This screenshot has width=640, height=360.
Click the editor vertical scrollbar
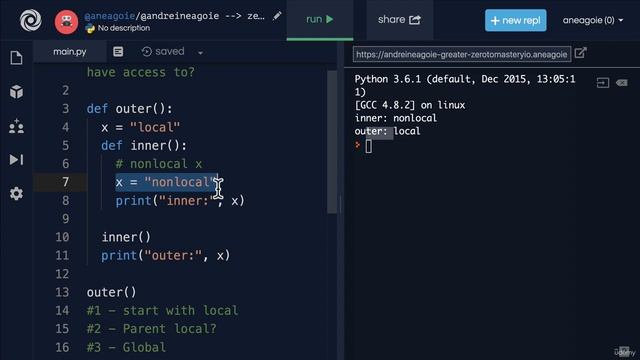coord(332,142)
